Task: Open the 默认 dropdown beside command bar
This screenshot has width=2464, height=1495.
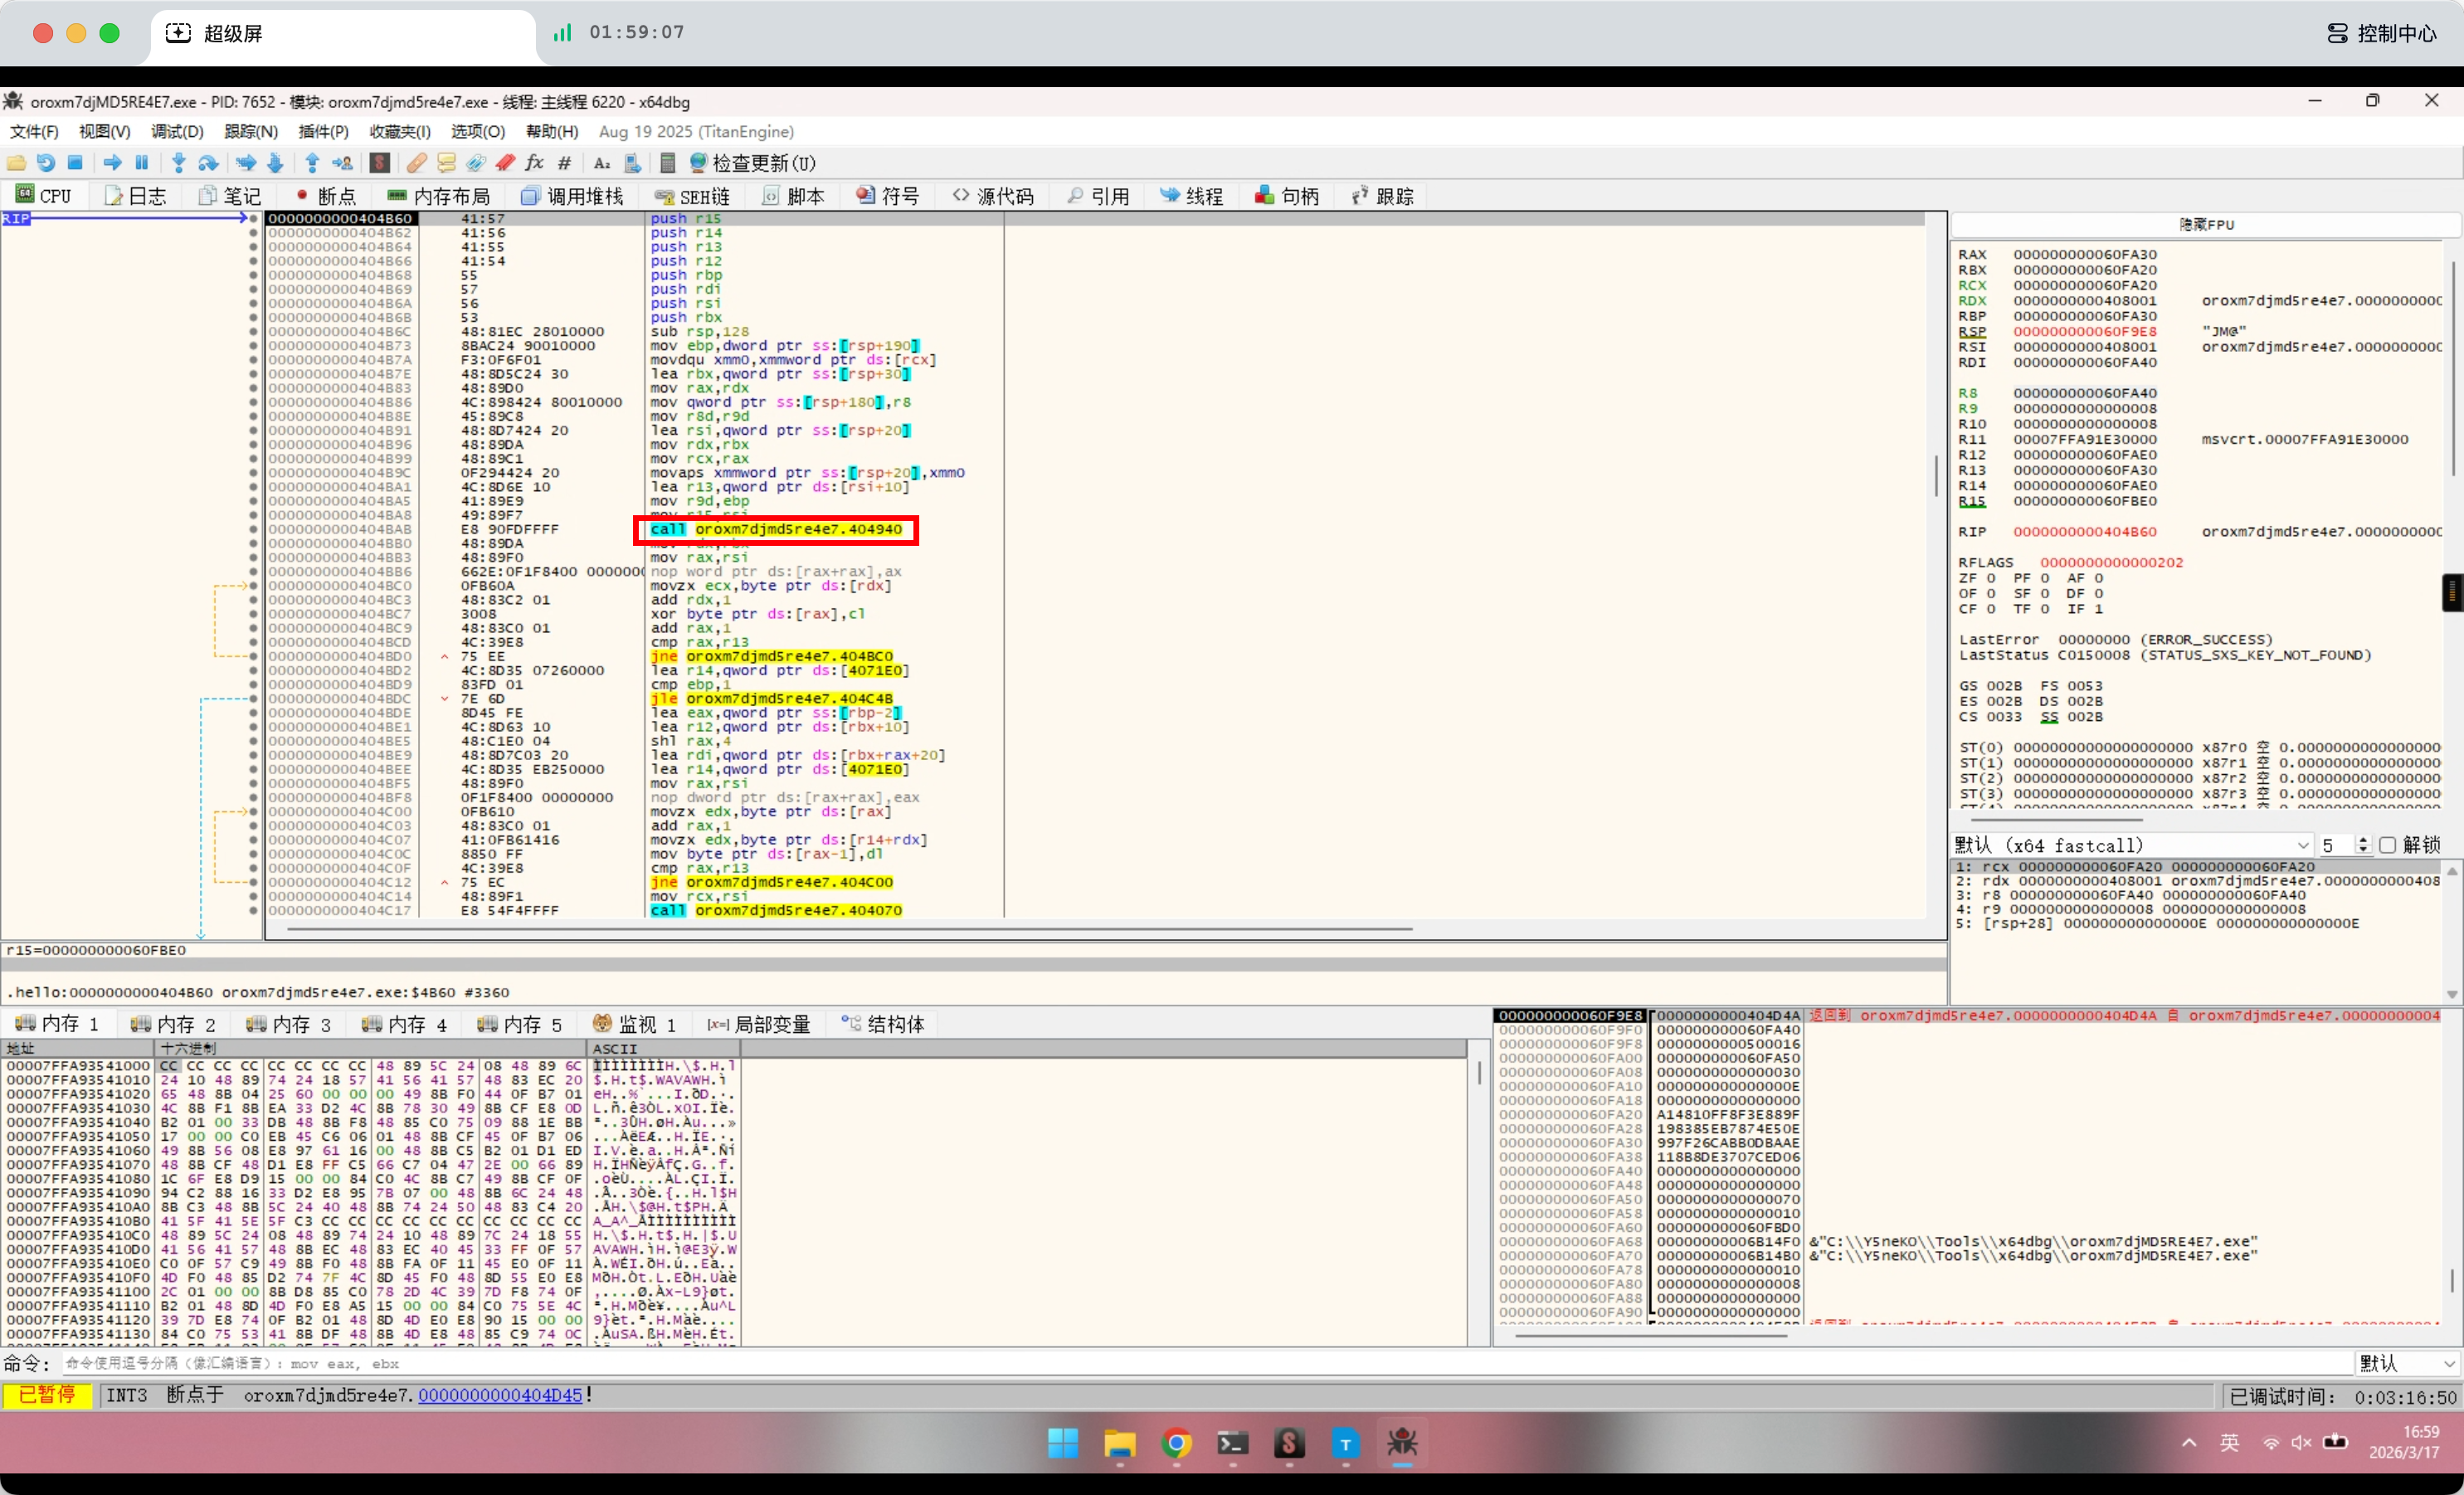Action: (x=2406, y=1363)
